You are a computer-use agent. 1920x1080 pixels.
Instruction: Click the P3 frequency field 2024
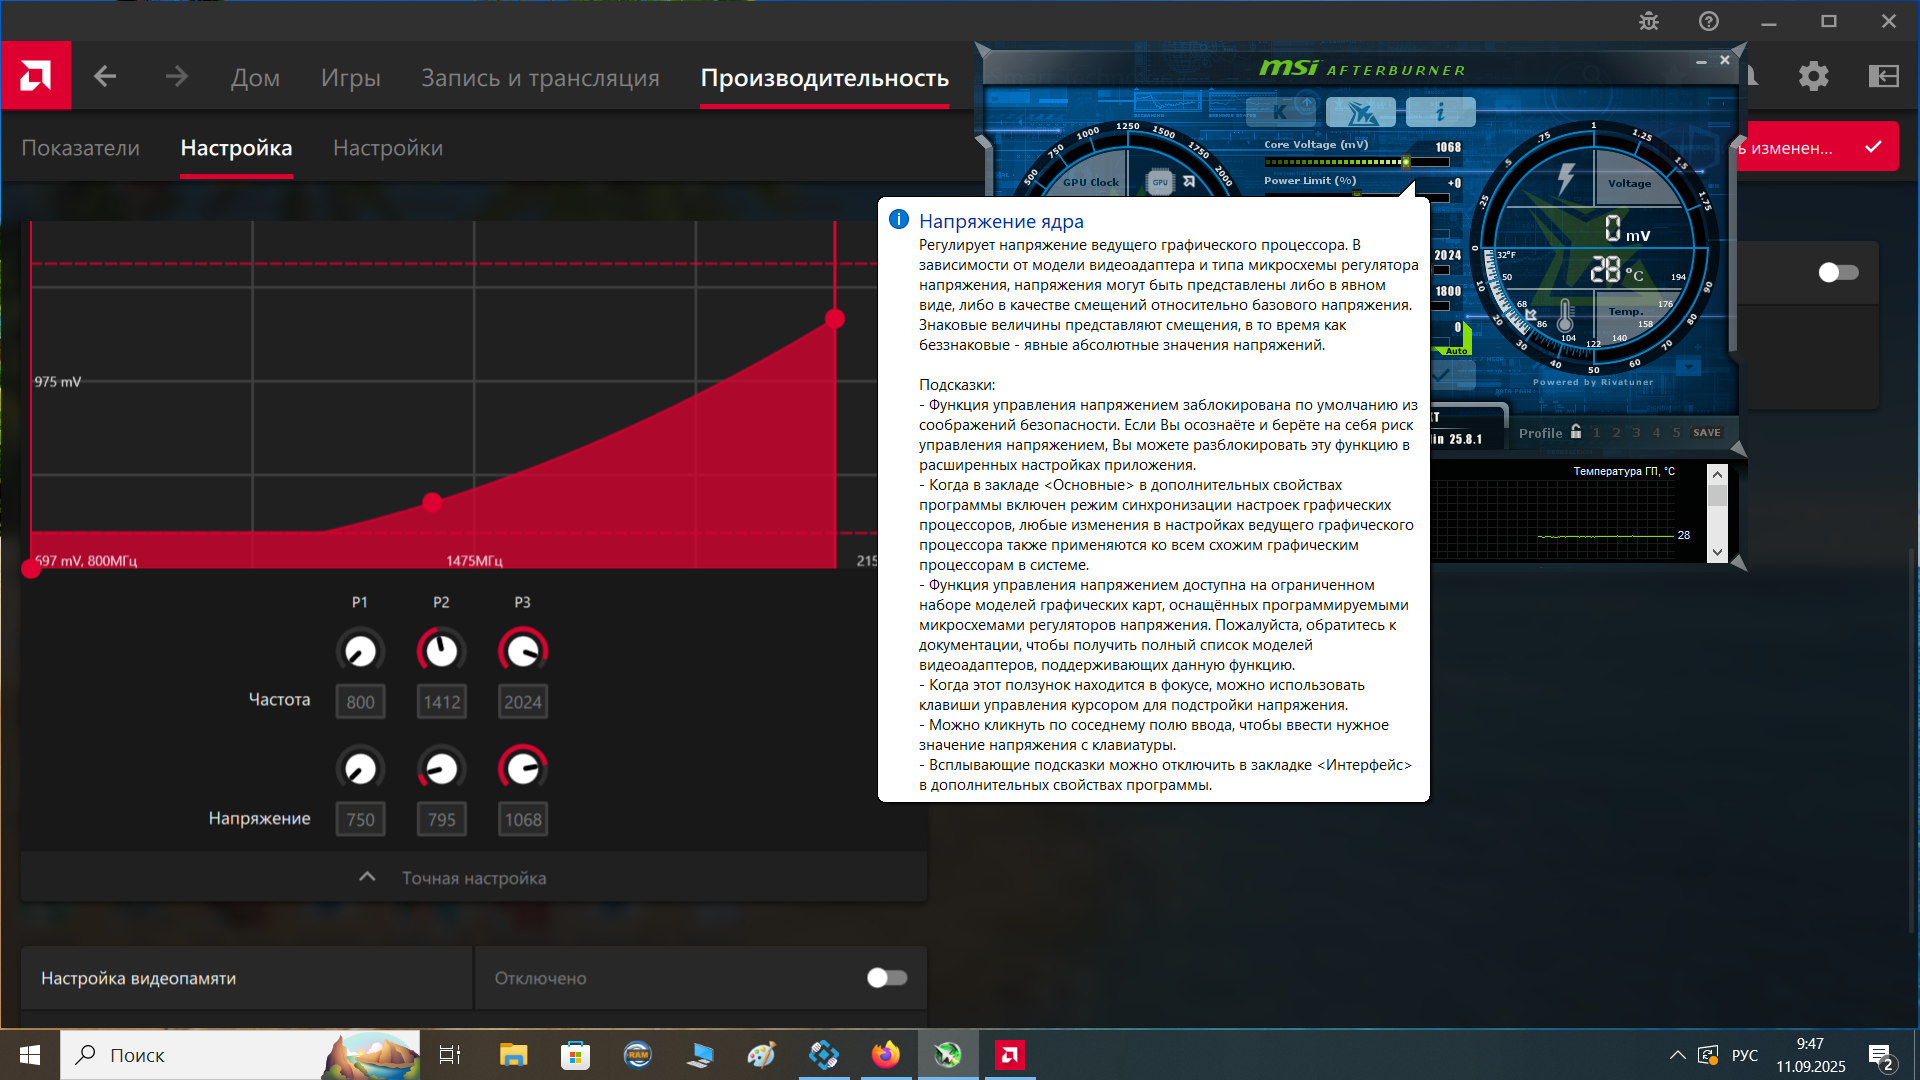[522, 702]
